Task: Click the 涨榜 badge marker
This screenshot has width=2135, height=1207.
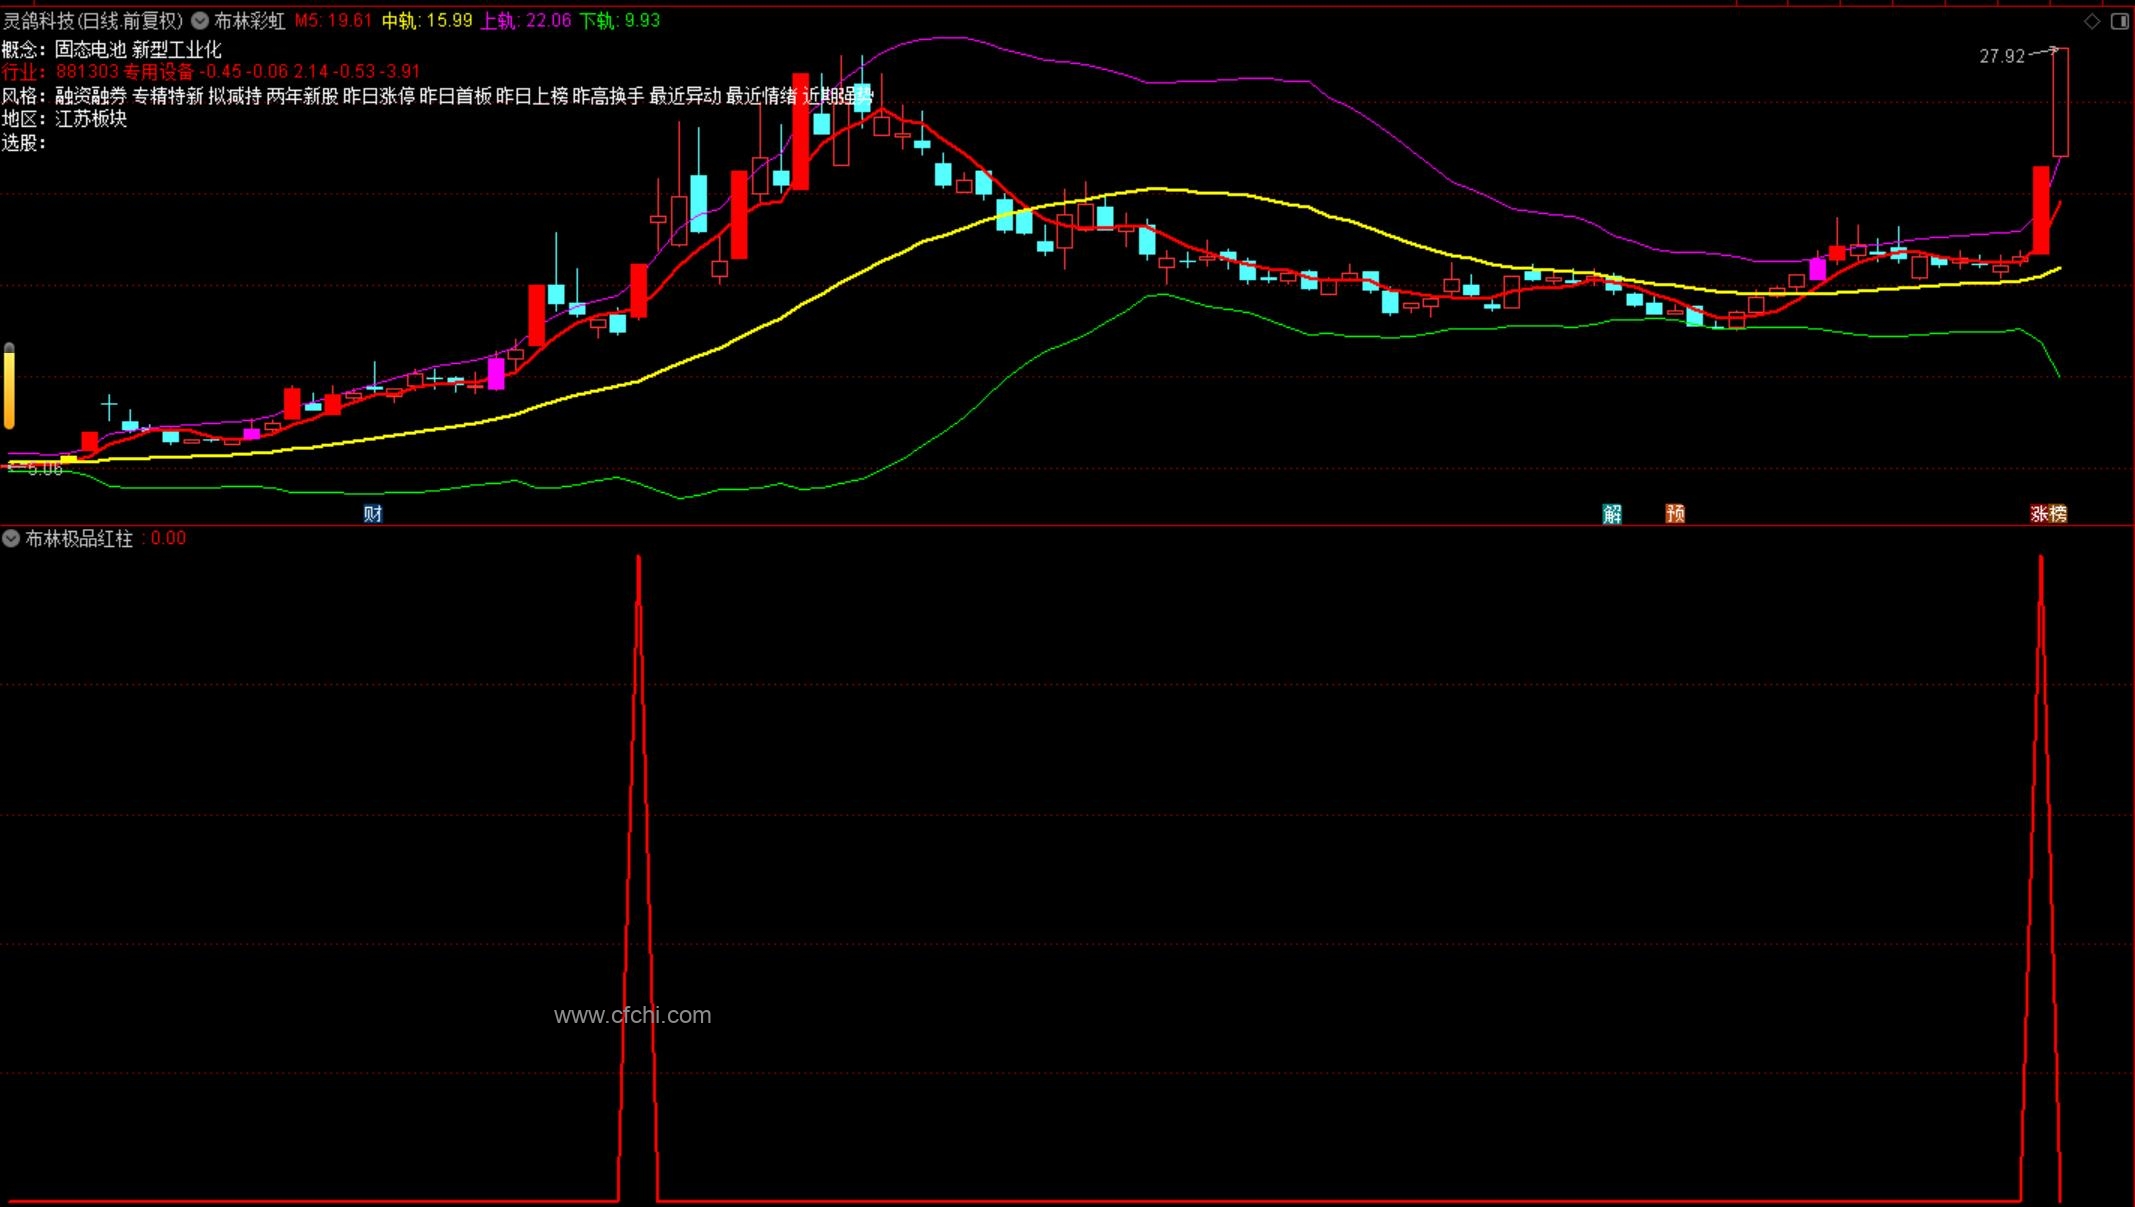Action: coord(2048,514)
